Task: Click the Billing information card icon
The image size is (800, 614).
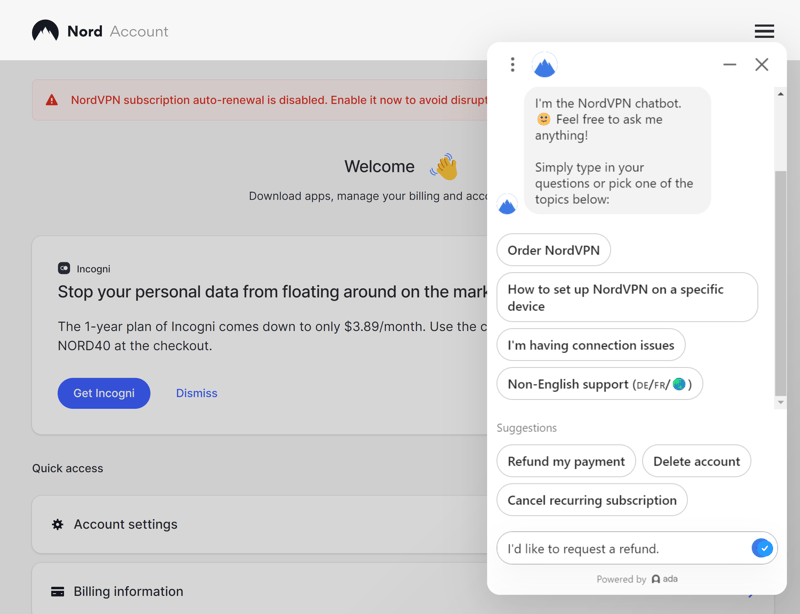Action: 58,592
